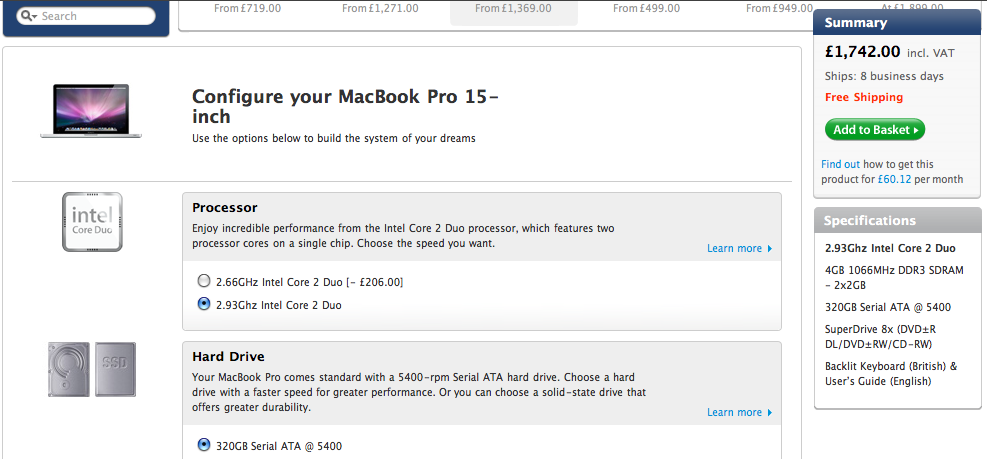
Task: Select 320GB Serial ATA @ 5400 drive
Action: pos(203,445)
